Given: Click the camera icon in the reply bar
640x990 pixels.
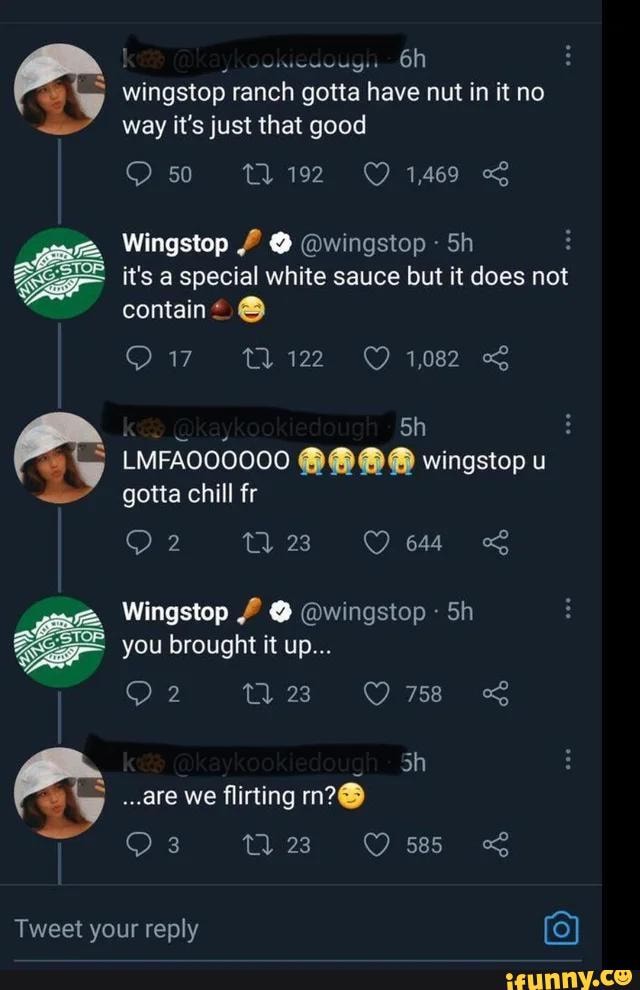Looking at the screenshot, I should 562,928.
